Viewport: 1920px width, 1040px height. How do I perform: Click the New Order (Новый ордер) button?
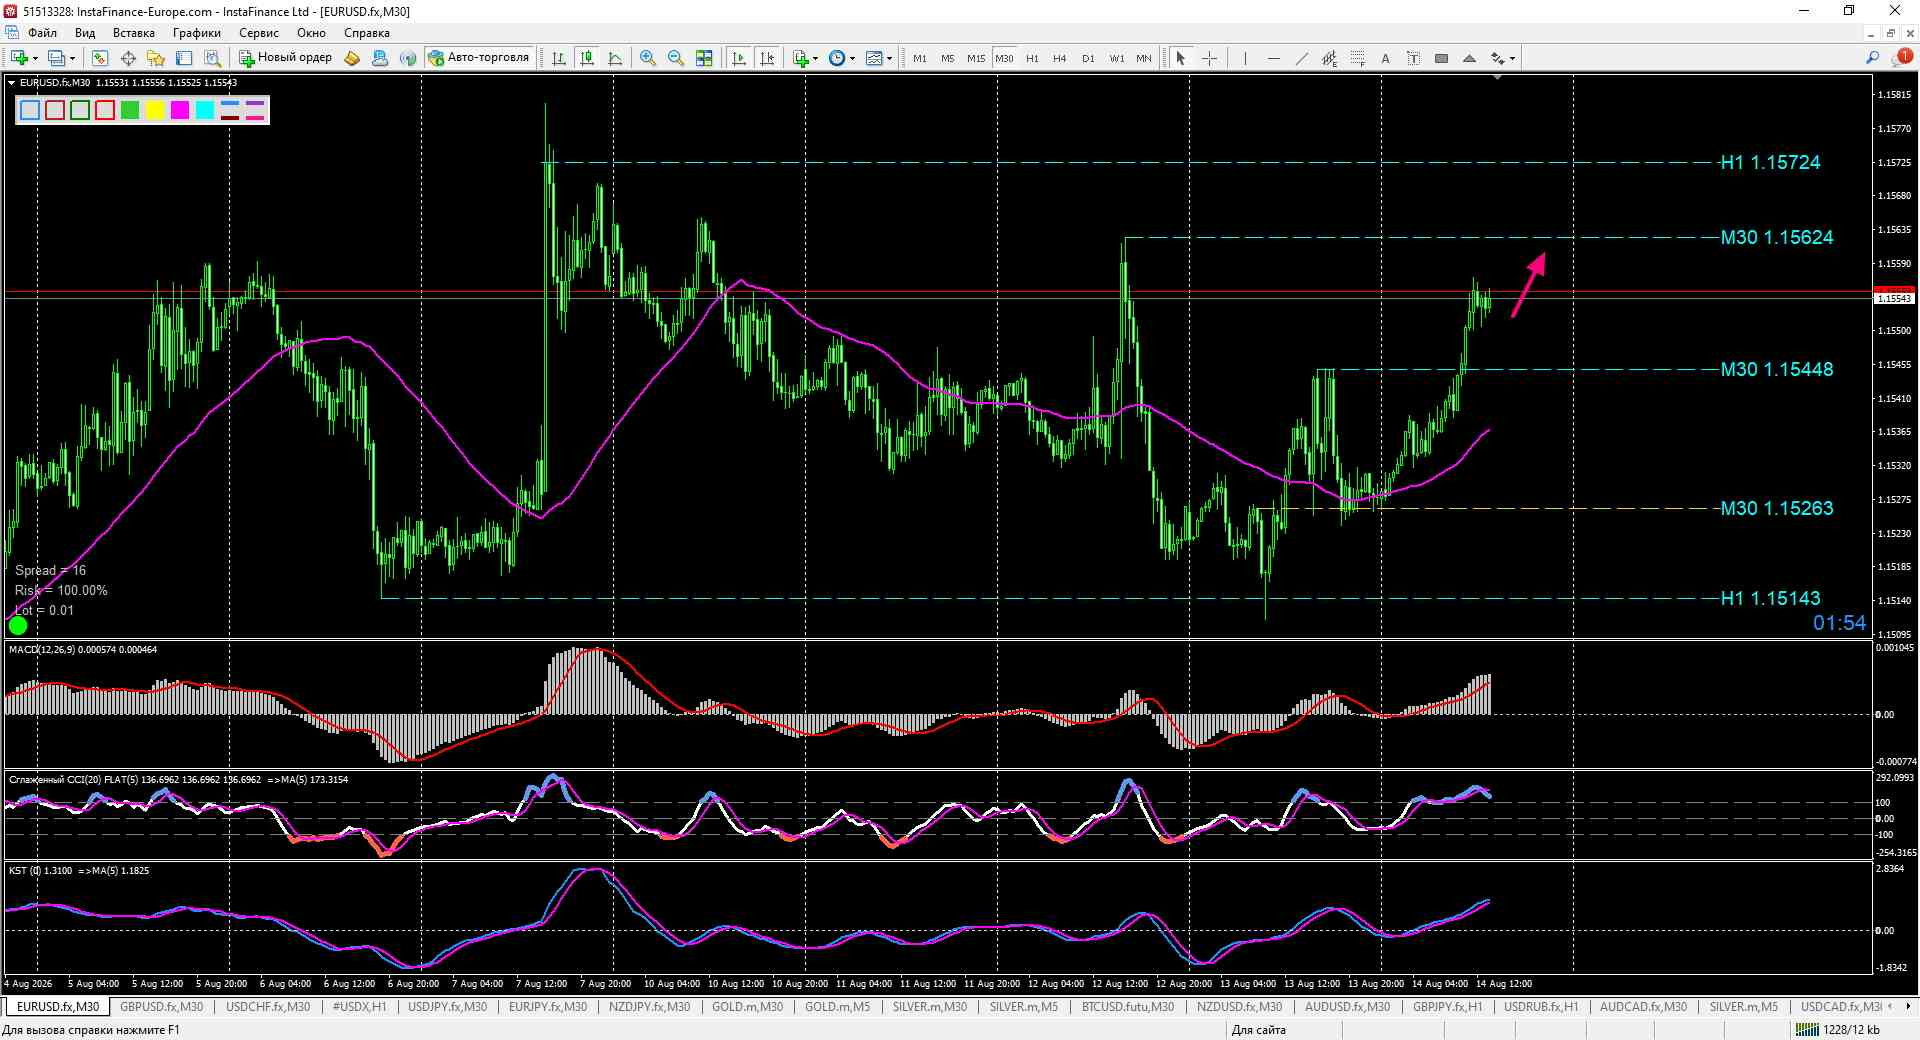coord(285,58)
